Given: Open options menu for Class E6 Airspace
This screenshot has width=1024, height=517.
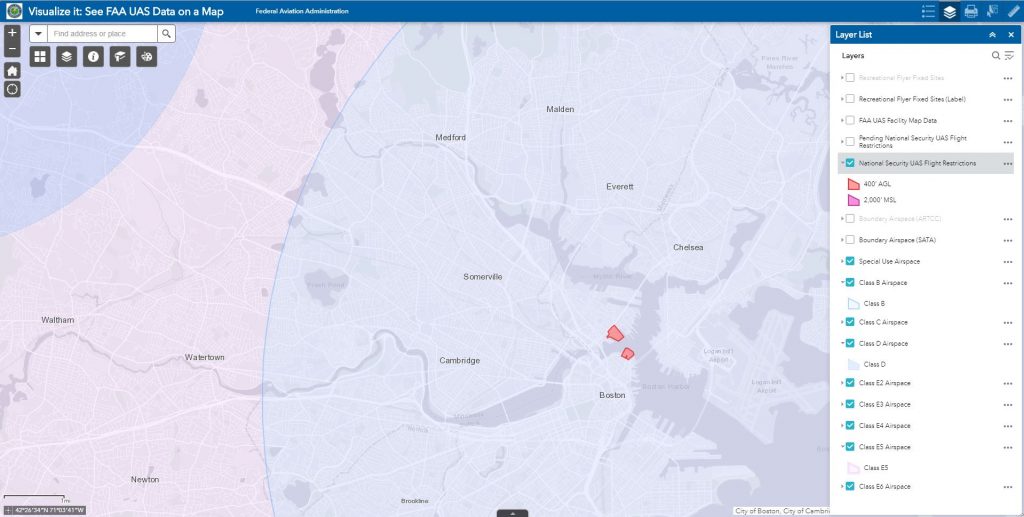Looking at the screenshot, I should click(x=1008, y=487).
